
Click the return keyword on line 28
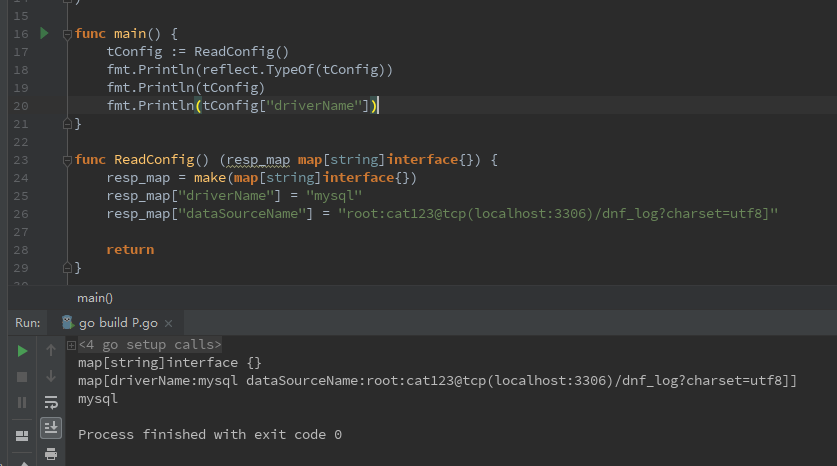click(130, 250)
